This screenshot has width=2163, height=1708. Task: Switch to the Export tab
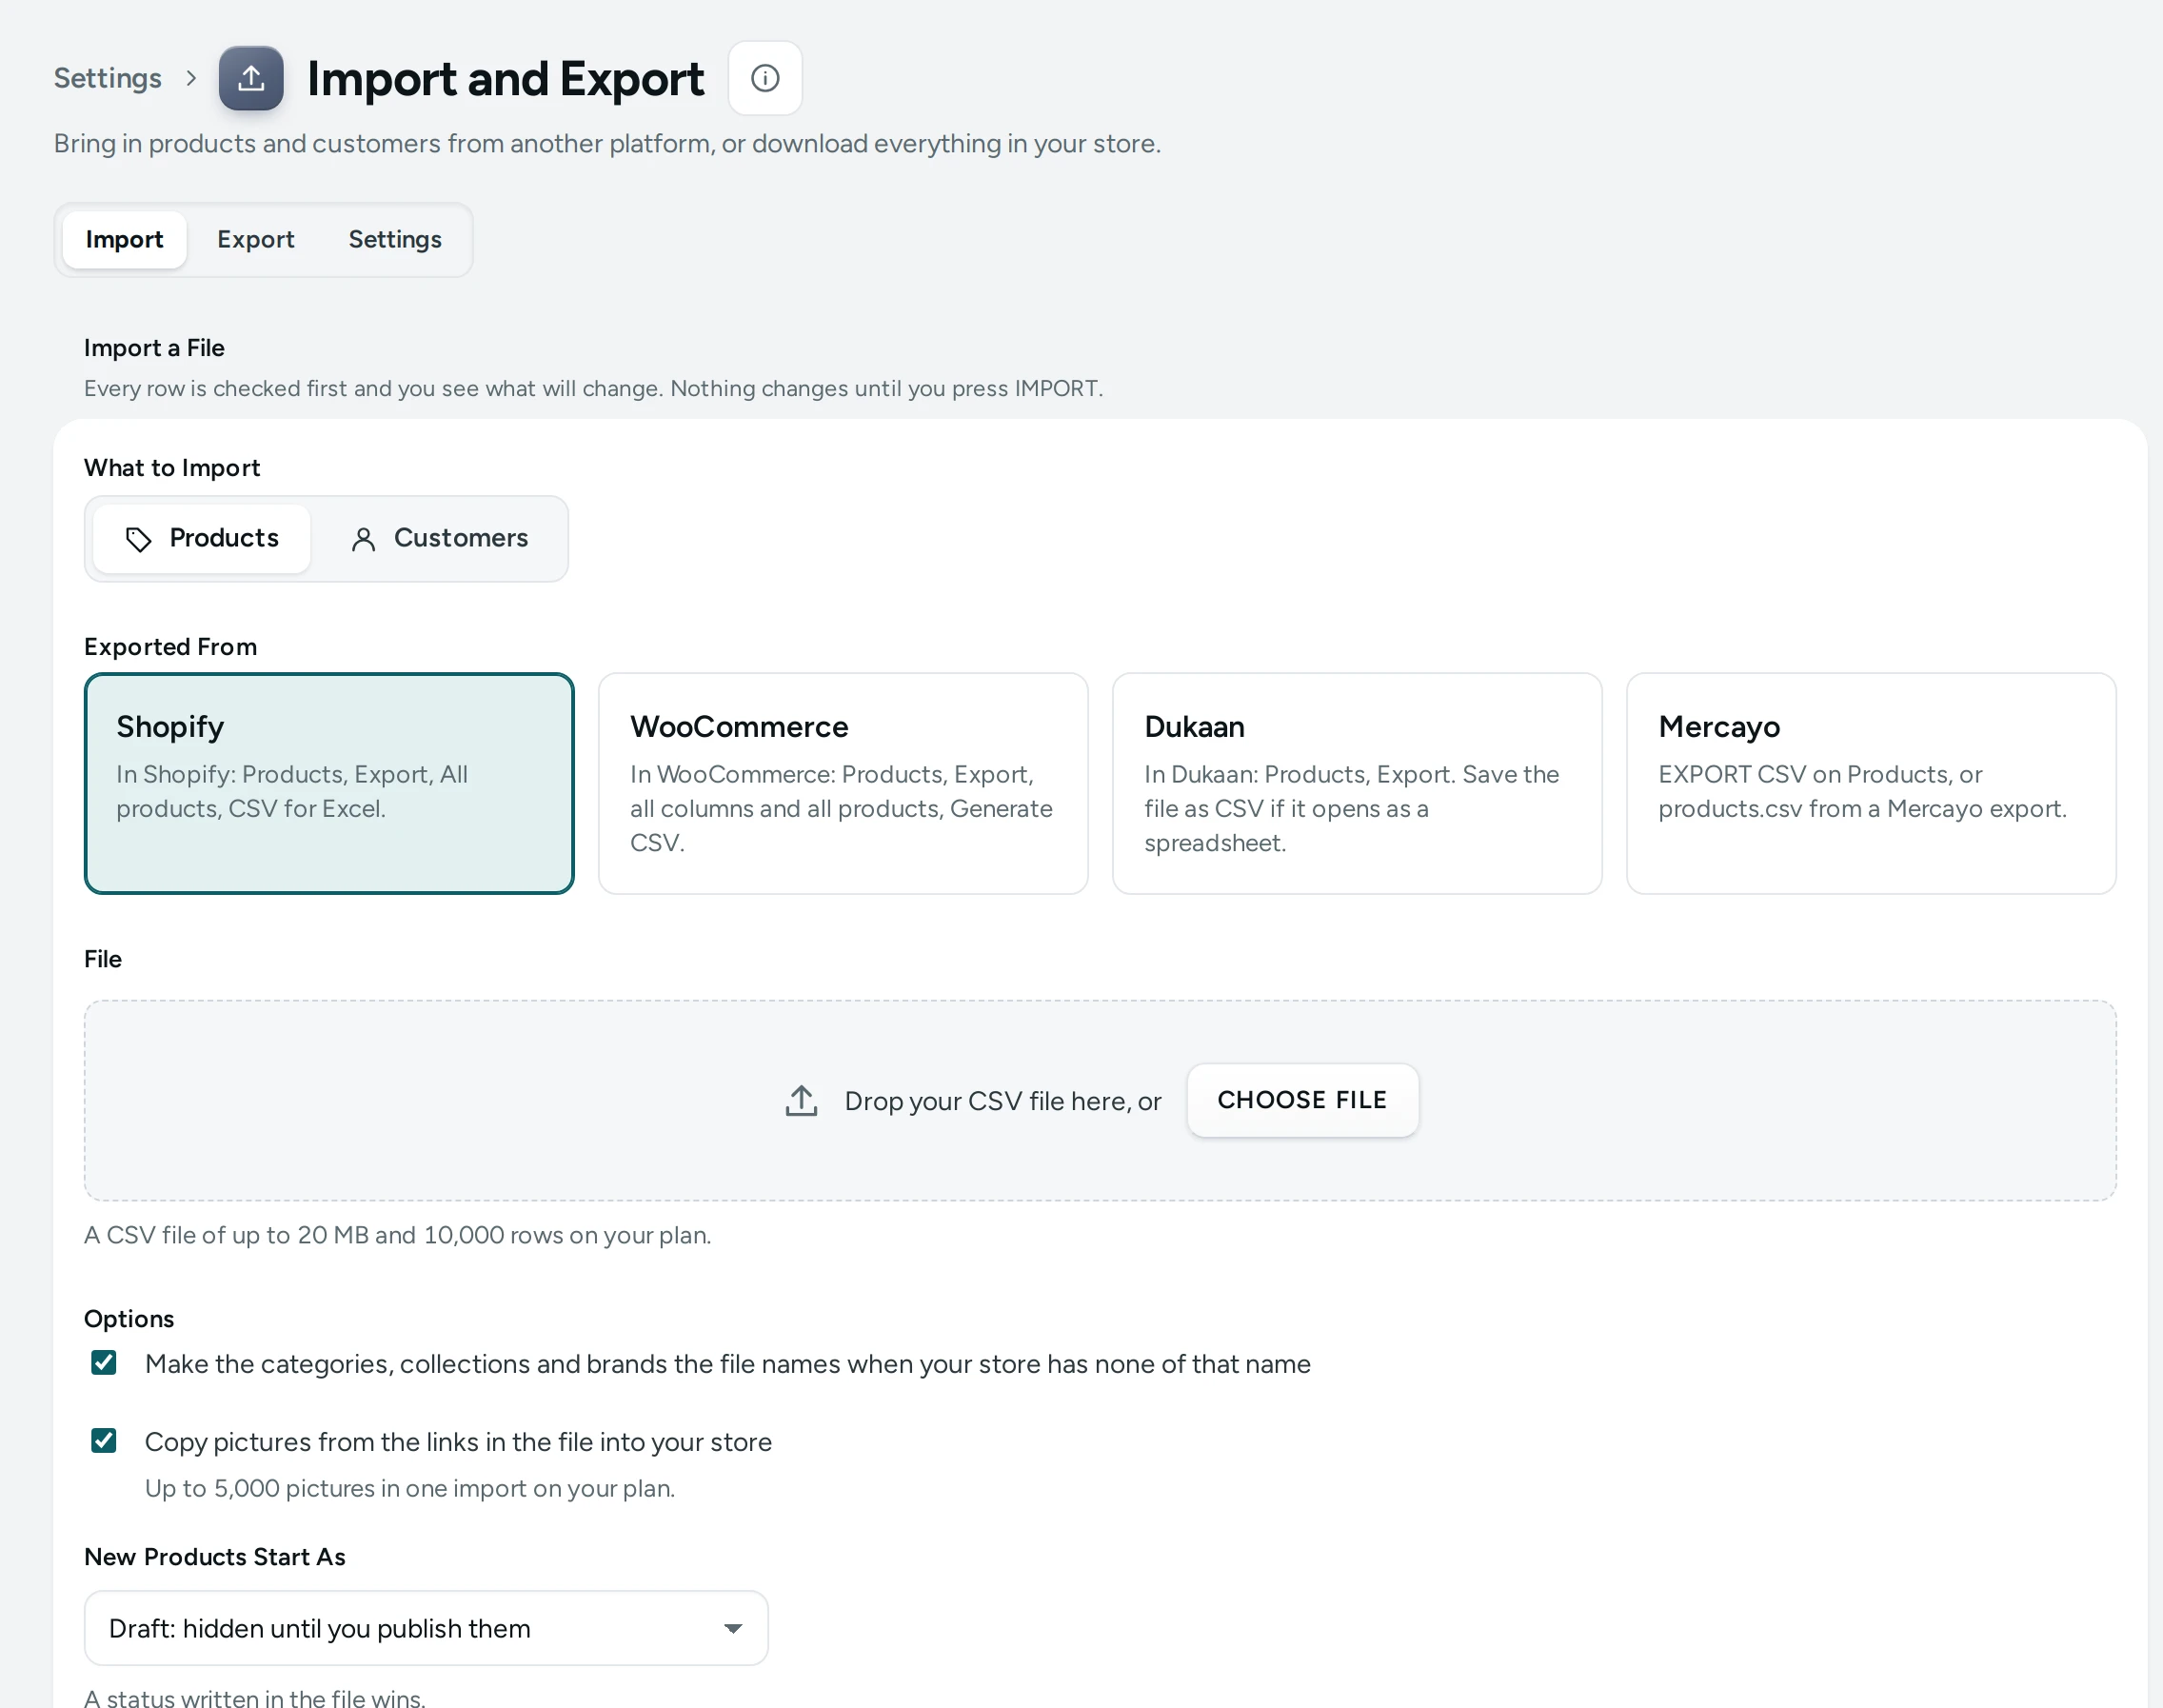coord(256,240)
